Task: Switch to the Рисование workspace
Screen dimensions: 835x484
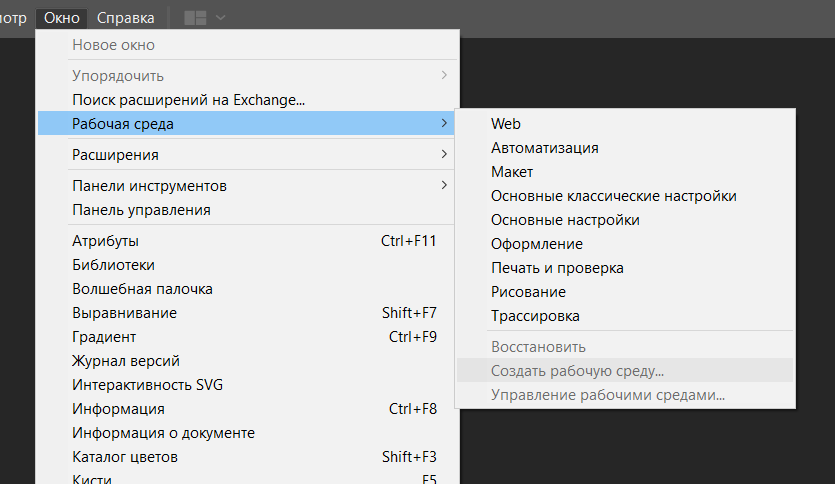Action: [x=528, y=292]
